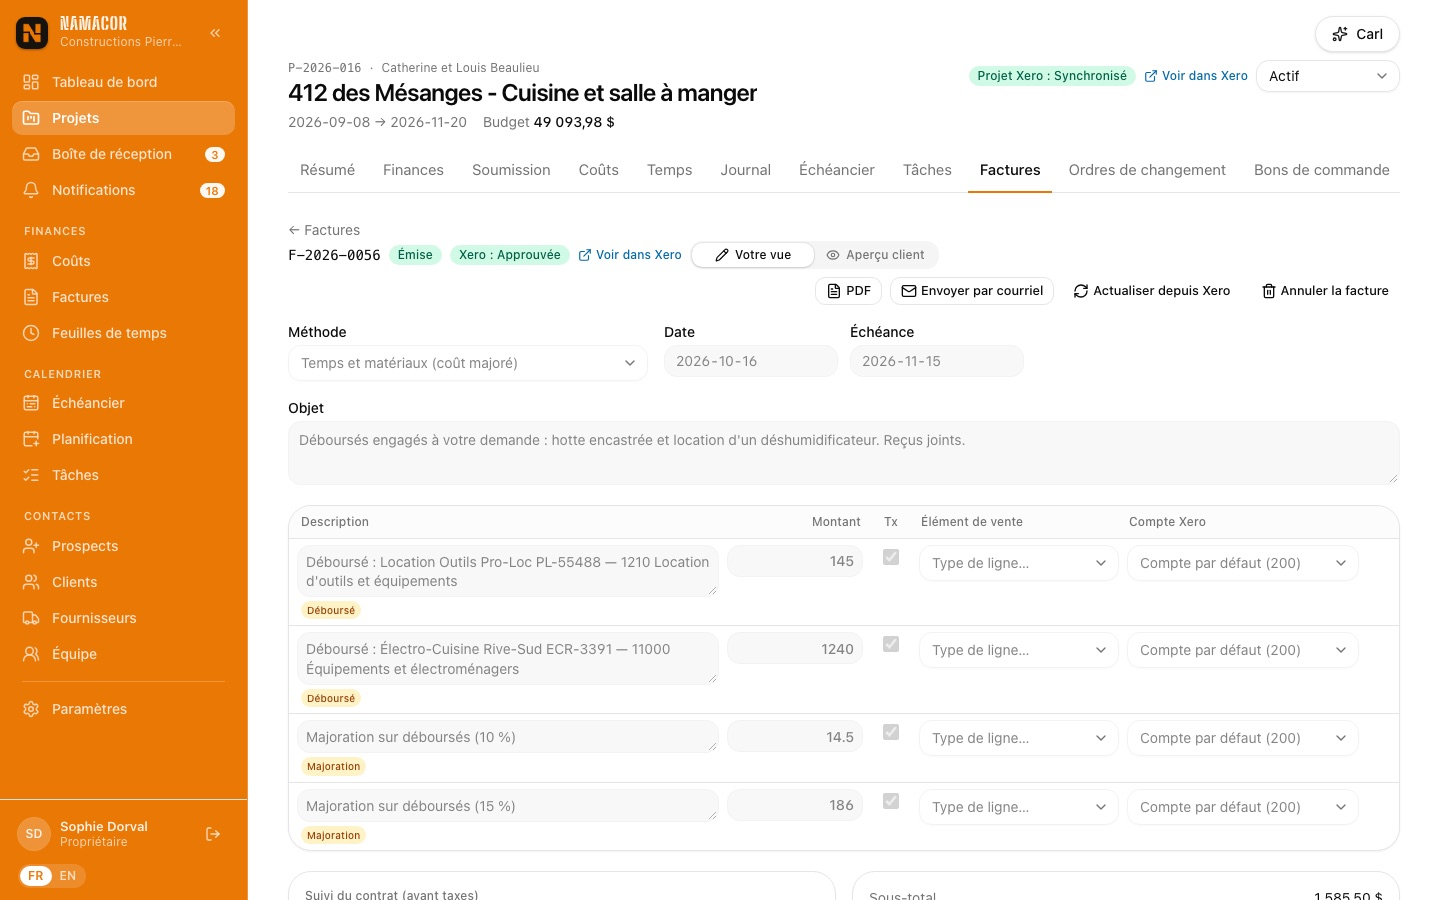
Task: Open the Ordres de changement tab
Action: point(1147,170)
